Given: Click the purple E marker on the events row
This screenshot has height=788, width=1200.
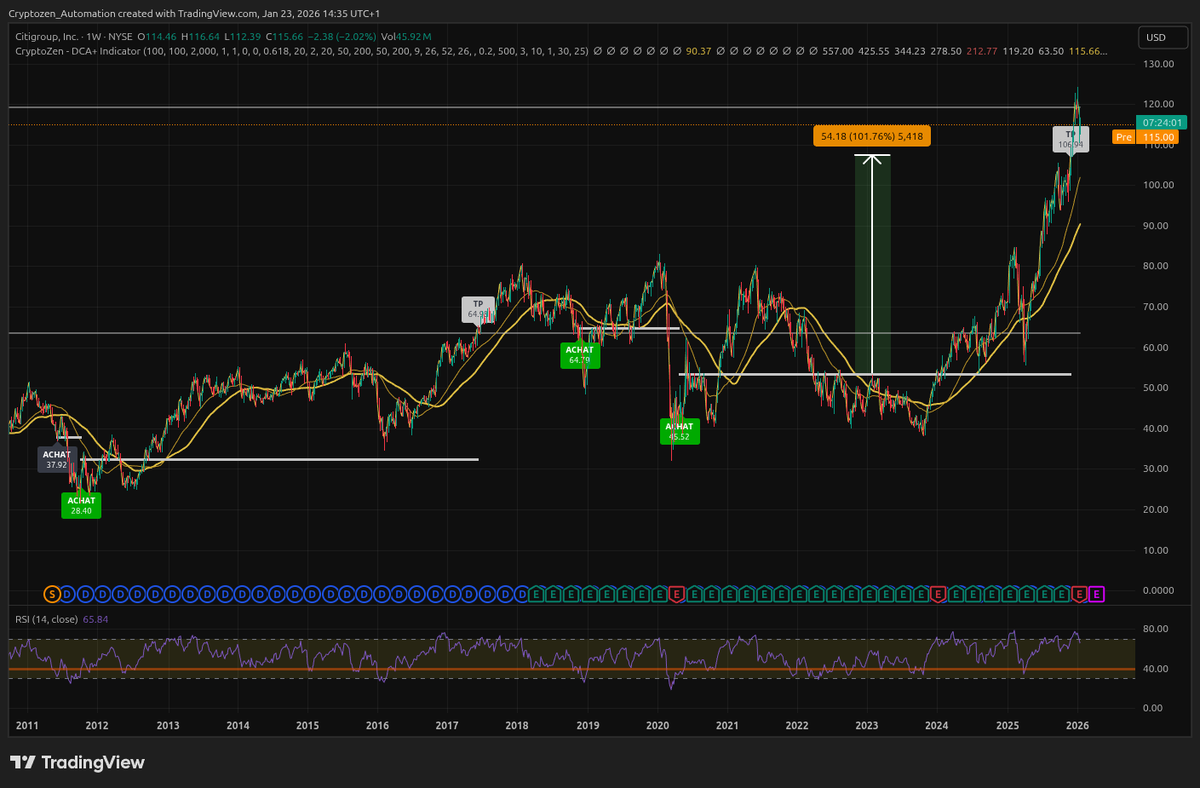Looking at the screenshot, I should [1097, 594].
